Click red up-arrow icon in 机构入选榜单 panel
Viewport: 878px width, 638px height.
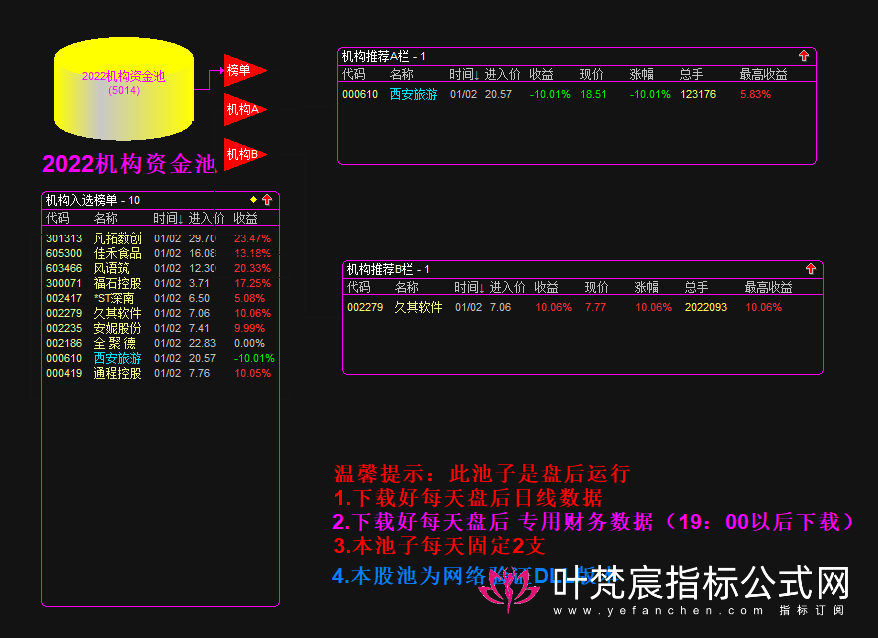[x=267, y=200]
